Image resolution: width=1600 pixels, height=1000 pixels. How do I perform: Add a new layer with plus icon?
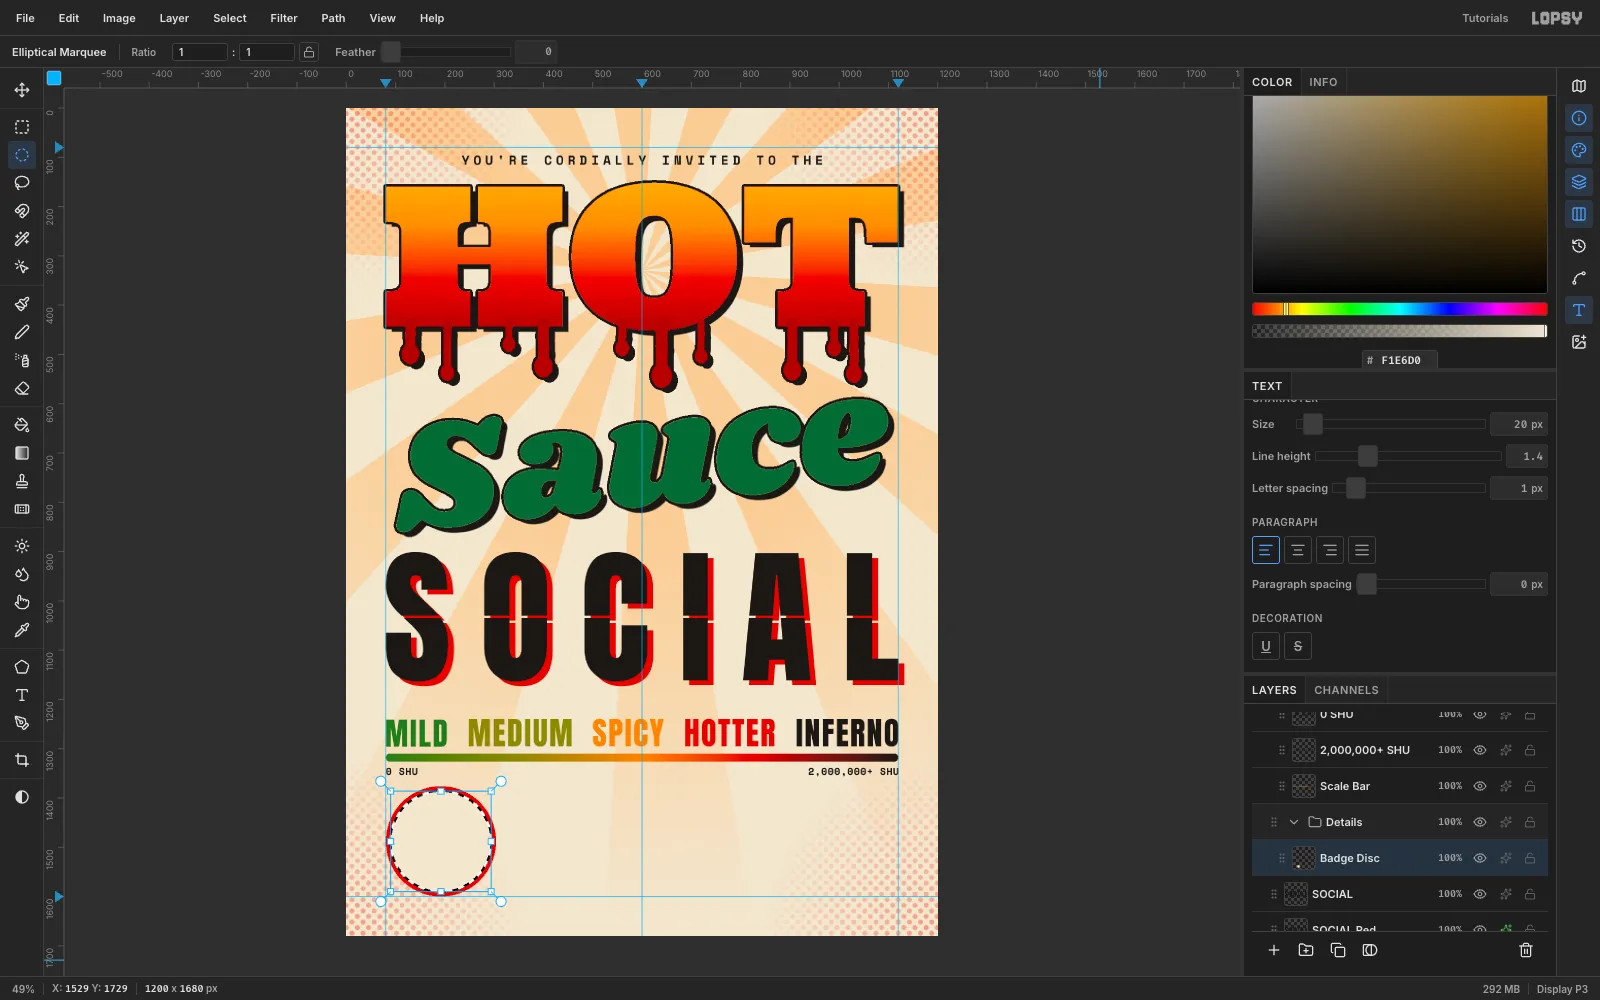(1274, 950)
